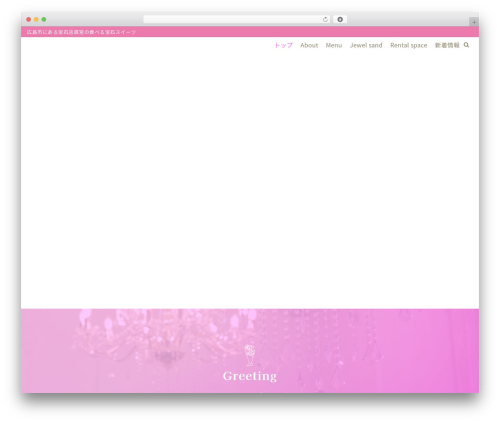Open the Jewel sand menu item
This screenshot has height=423, width=500.
(366, 45)
